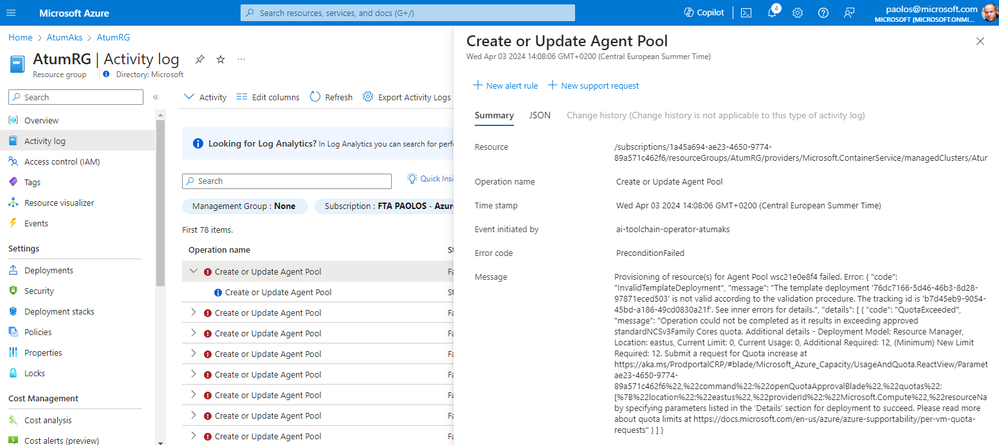Switch to the JSON tab
Image resolution: width=999 pixels, height=445 pixels.
[x=540, y=115]
